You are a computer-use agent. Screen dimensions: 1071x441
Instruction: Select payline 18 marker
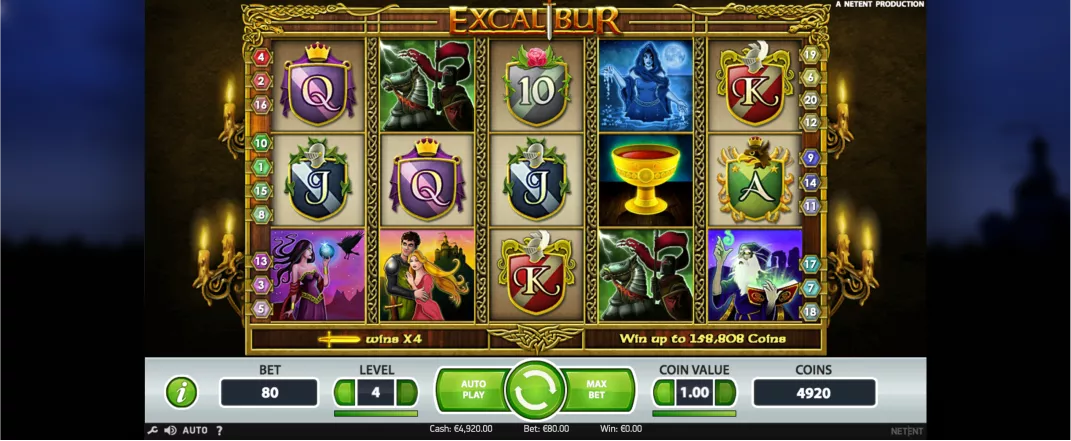tap(811, 311)
